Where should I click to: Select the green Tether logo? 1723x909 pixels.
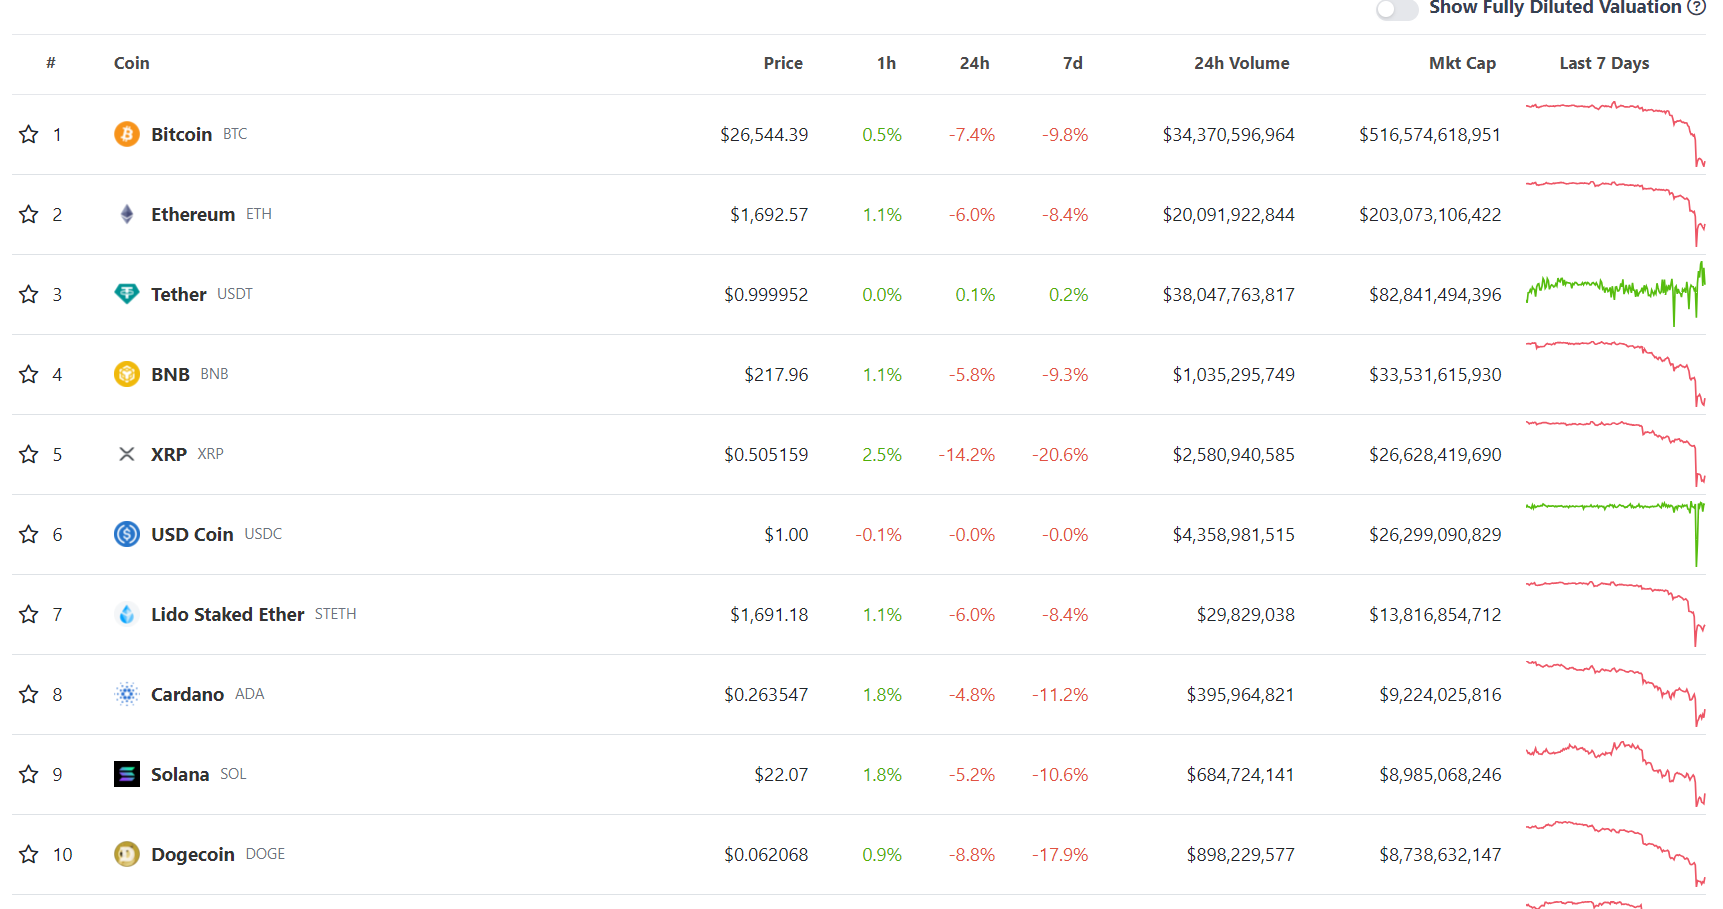127,294
